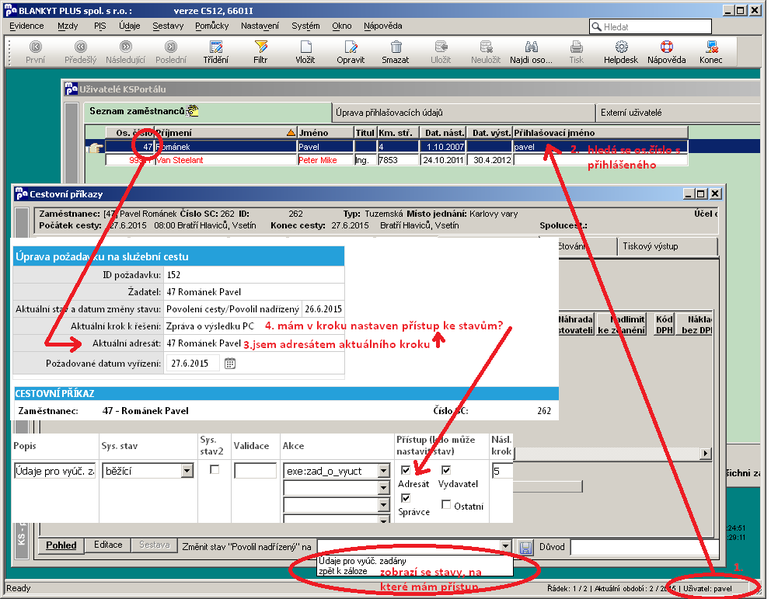Uncheck the Správce access checkbox
This screenshot has width=778, height=599.
click(405, 498)
